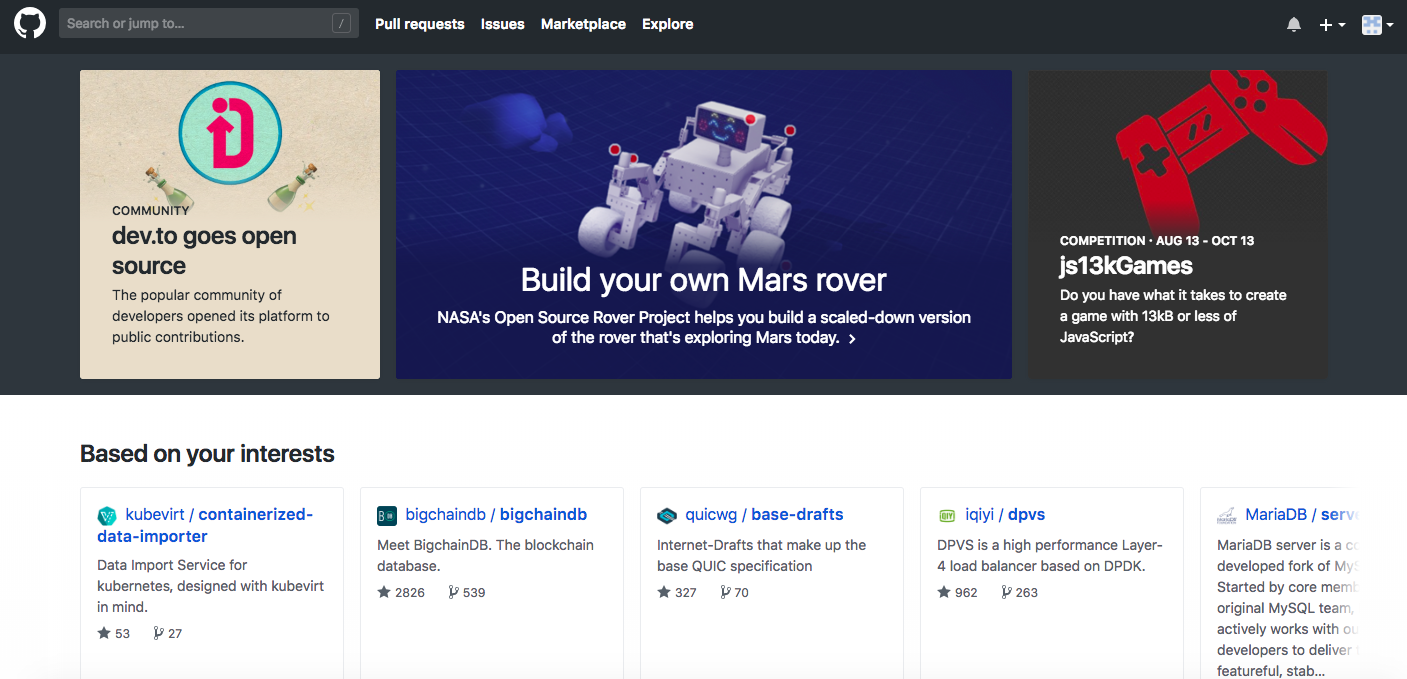
Task: Click the red game controller image
Action: tap(1220, 150)
